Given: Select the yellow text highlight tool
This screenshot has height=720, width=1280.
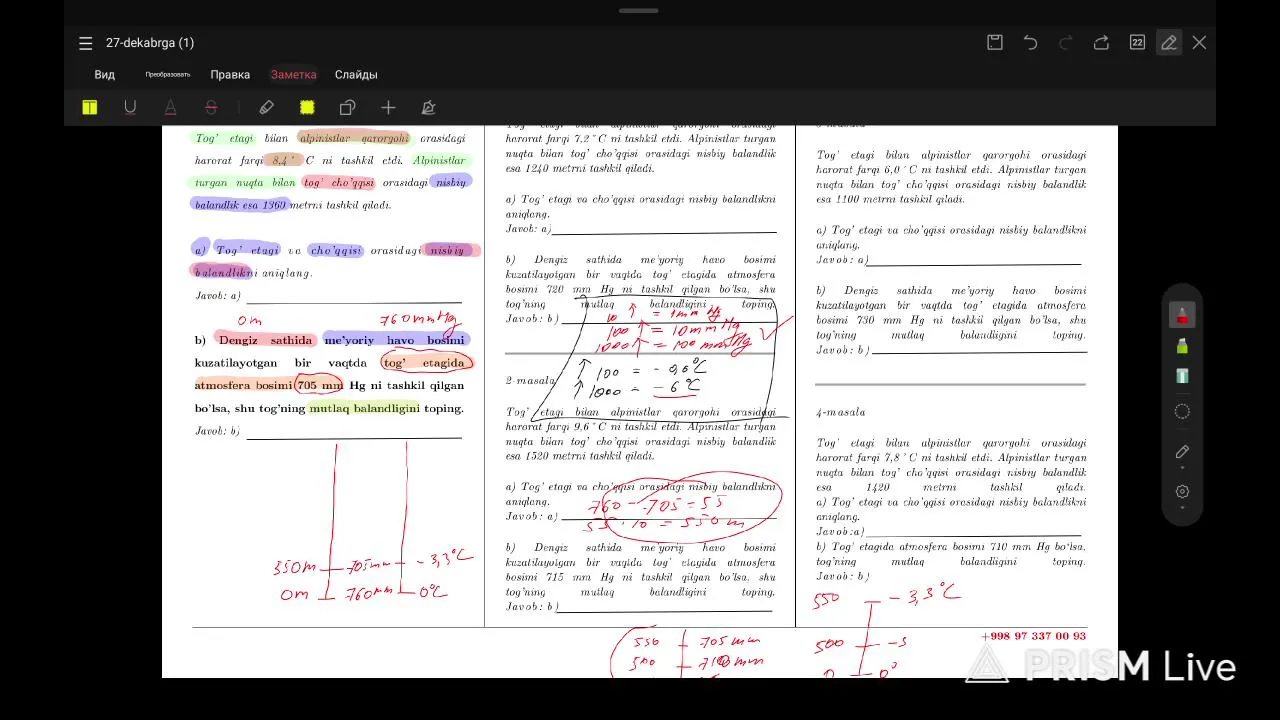Looking at the screenshot, I should (x=90, y=107).
